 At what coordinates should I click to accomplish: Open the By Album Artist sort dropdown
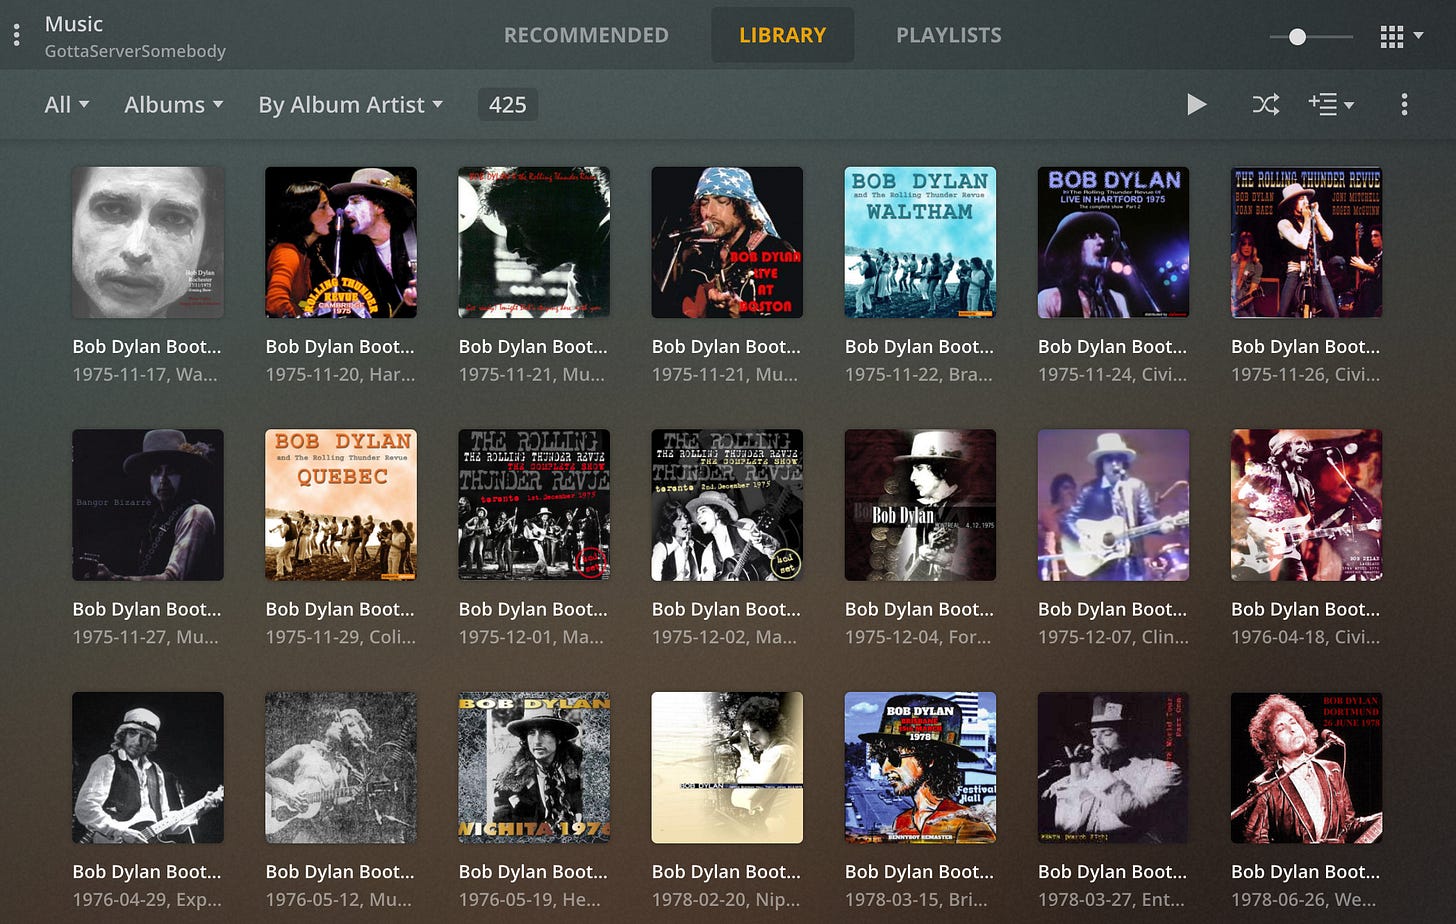tap(350, 104)
